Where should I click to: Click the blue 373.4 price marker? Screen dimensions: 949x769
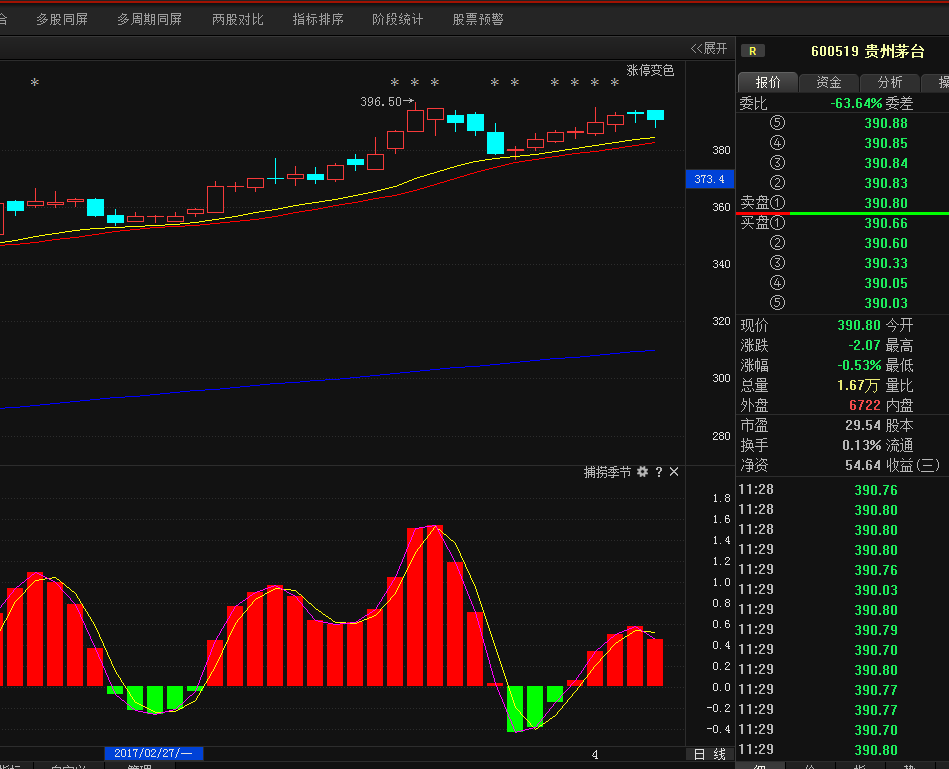click(709, 179)
